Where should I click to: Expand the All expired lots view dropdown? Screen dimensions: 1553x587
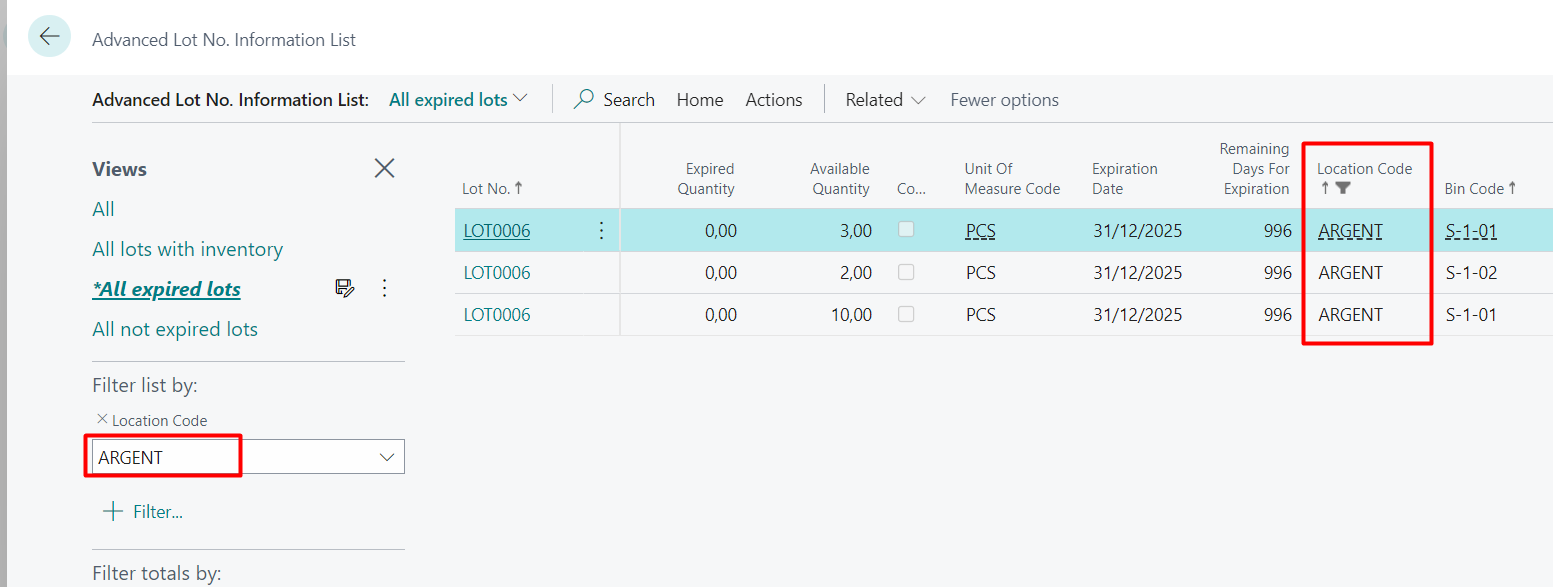click(x=519, y=99)
